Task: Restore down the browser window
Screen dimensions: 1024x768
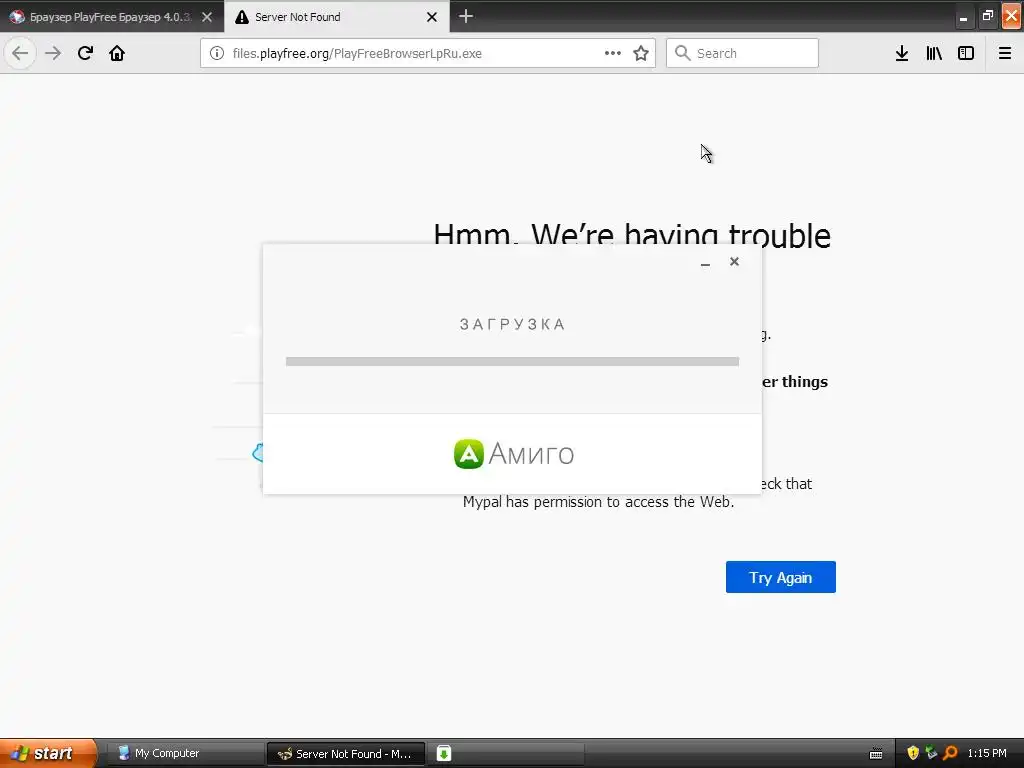Action: tap(987, 17)
